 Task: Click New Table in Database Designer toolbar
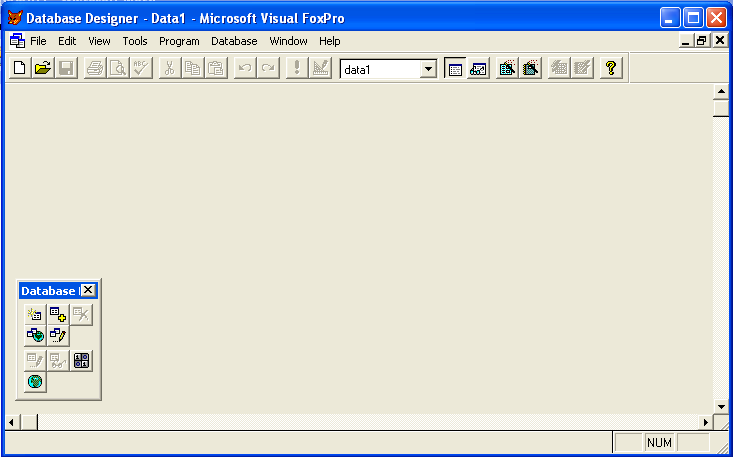click(35, 314)
